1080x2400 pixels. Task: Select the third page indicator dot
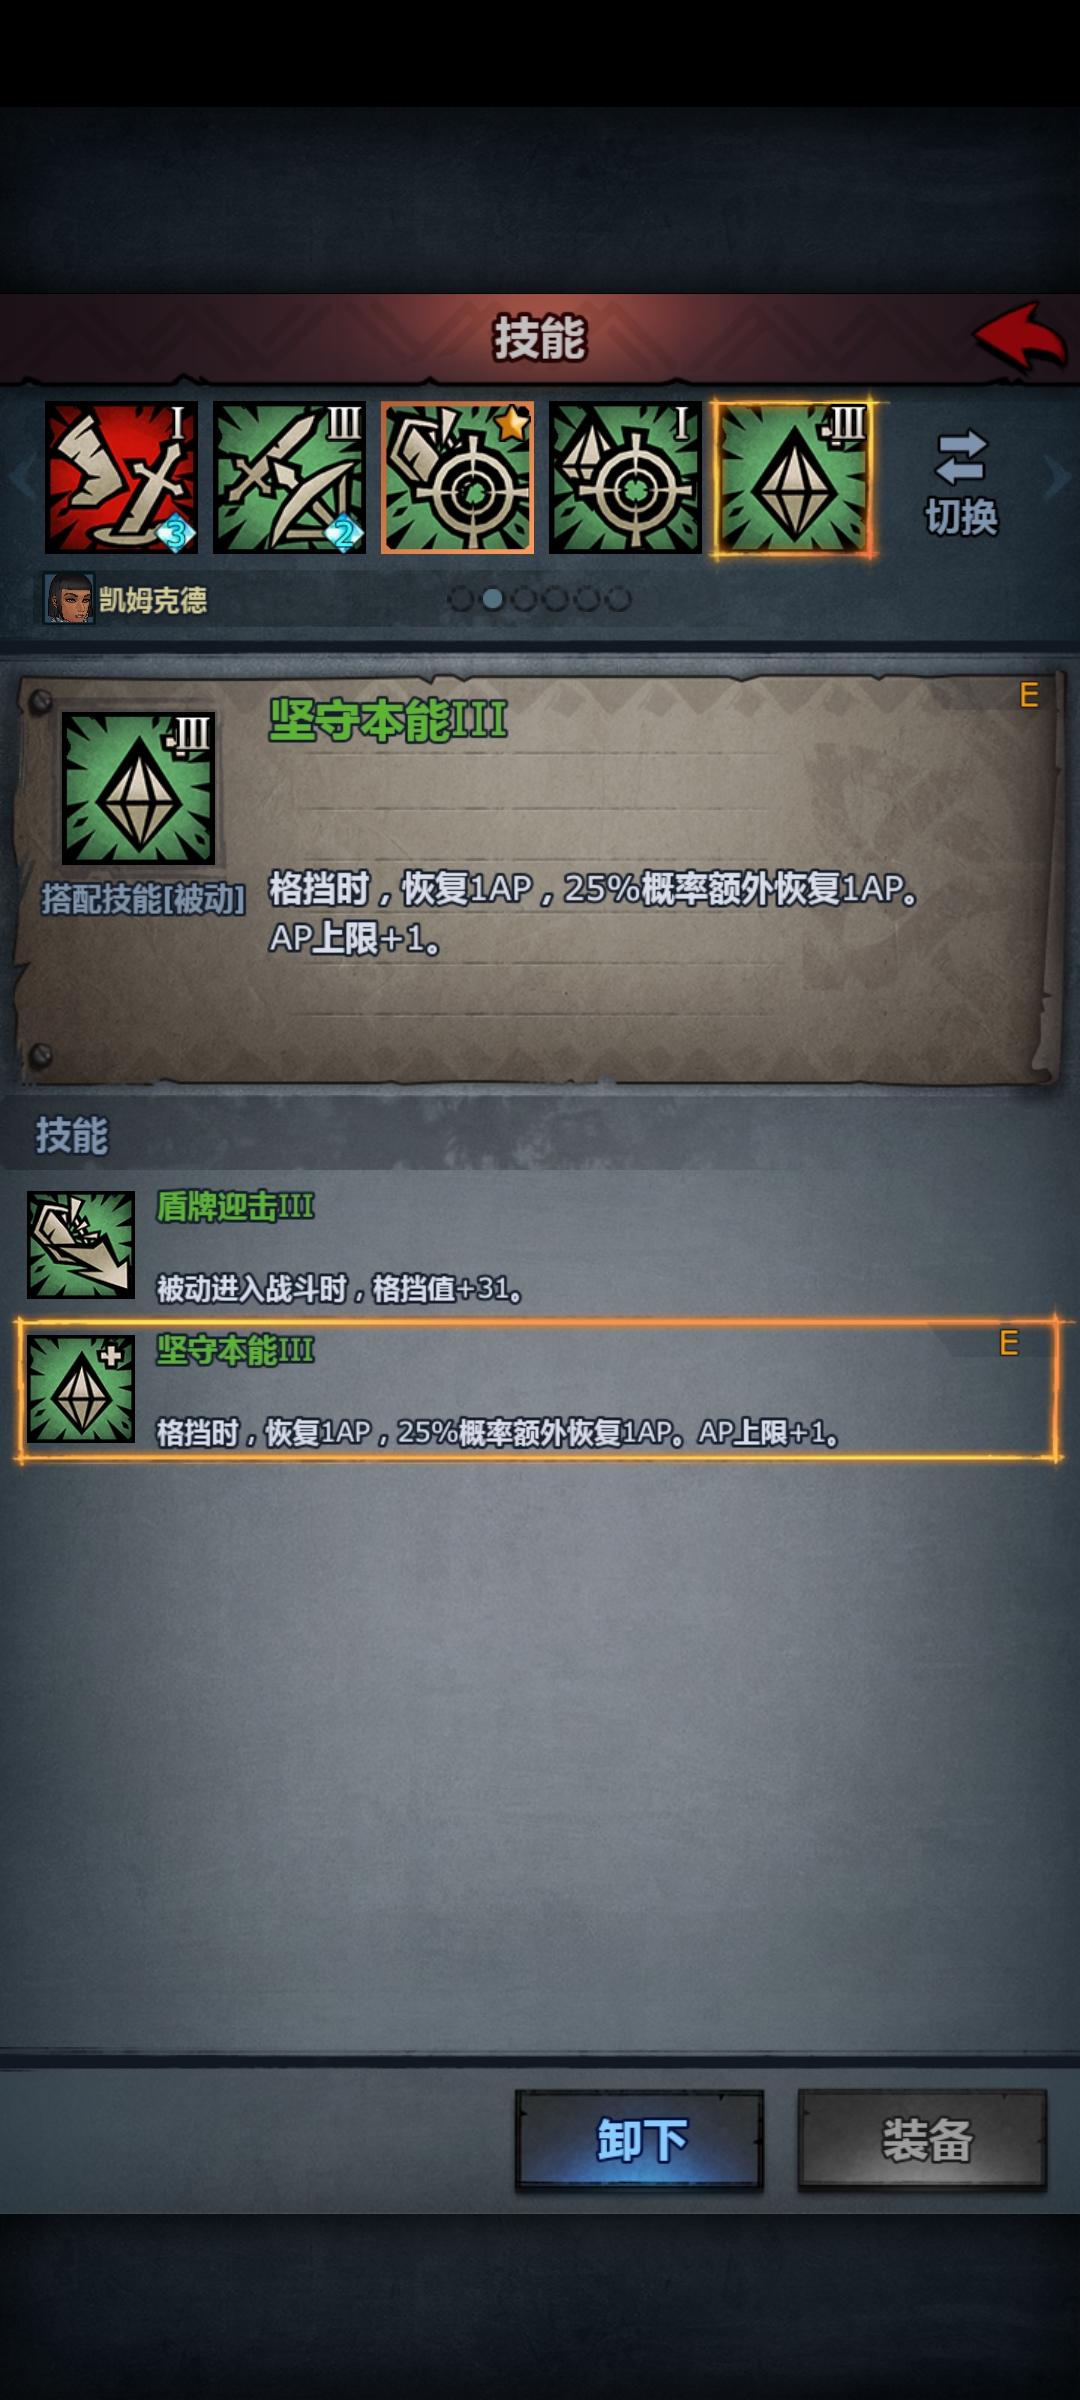[x=524, y=599]
